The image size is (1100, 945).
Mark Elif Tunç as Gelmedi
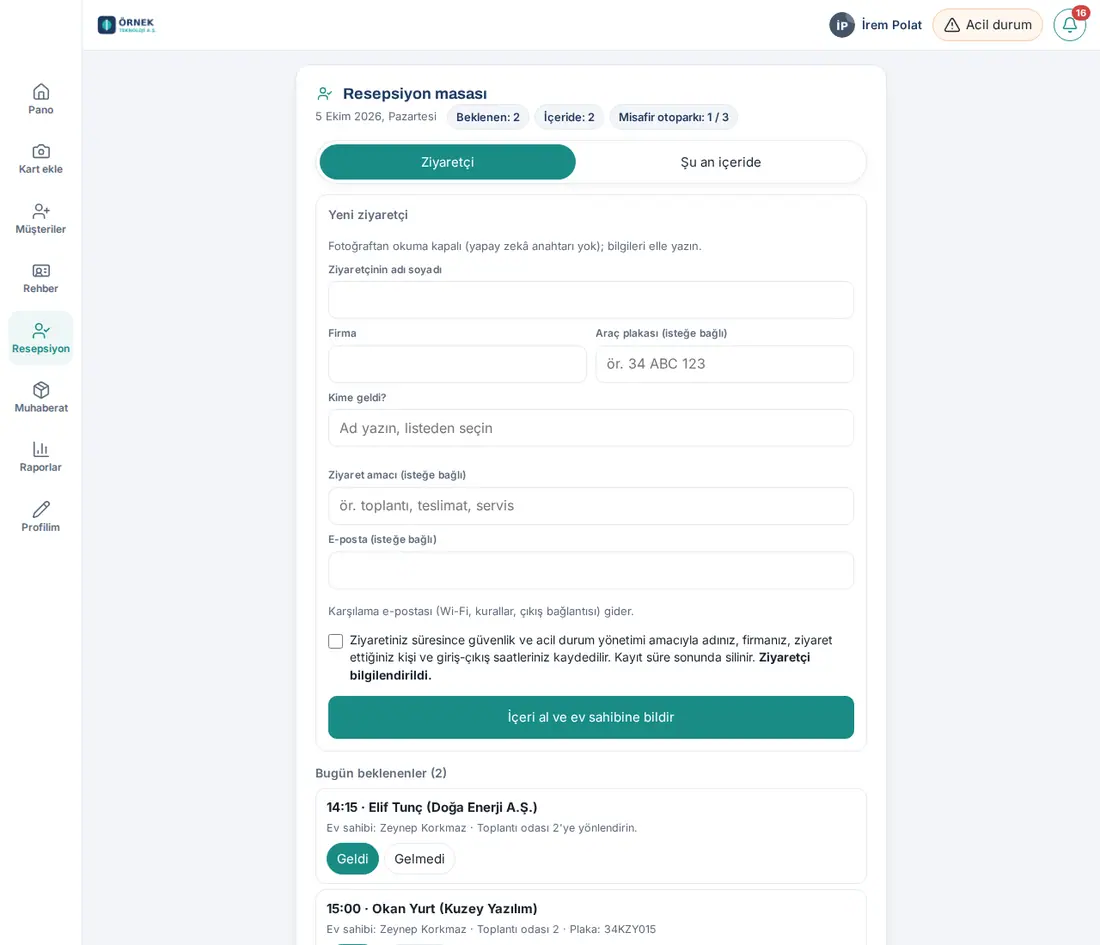pos(420,859)
